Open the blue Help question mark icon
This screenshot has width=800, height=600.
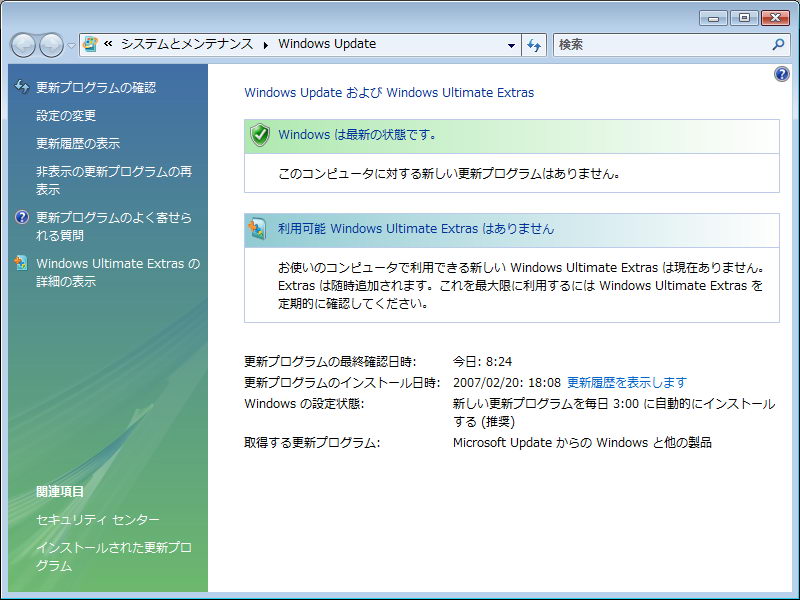(x=781, y=74)
